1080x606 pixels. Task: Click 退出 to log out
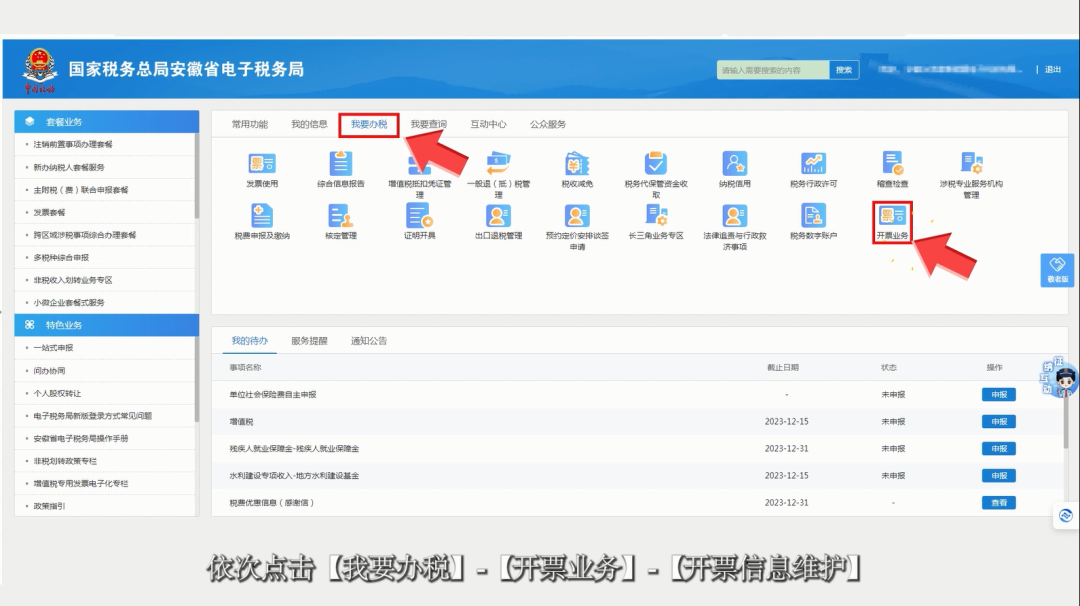point(1052,70)
